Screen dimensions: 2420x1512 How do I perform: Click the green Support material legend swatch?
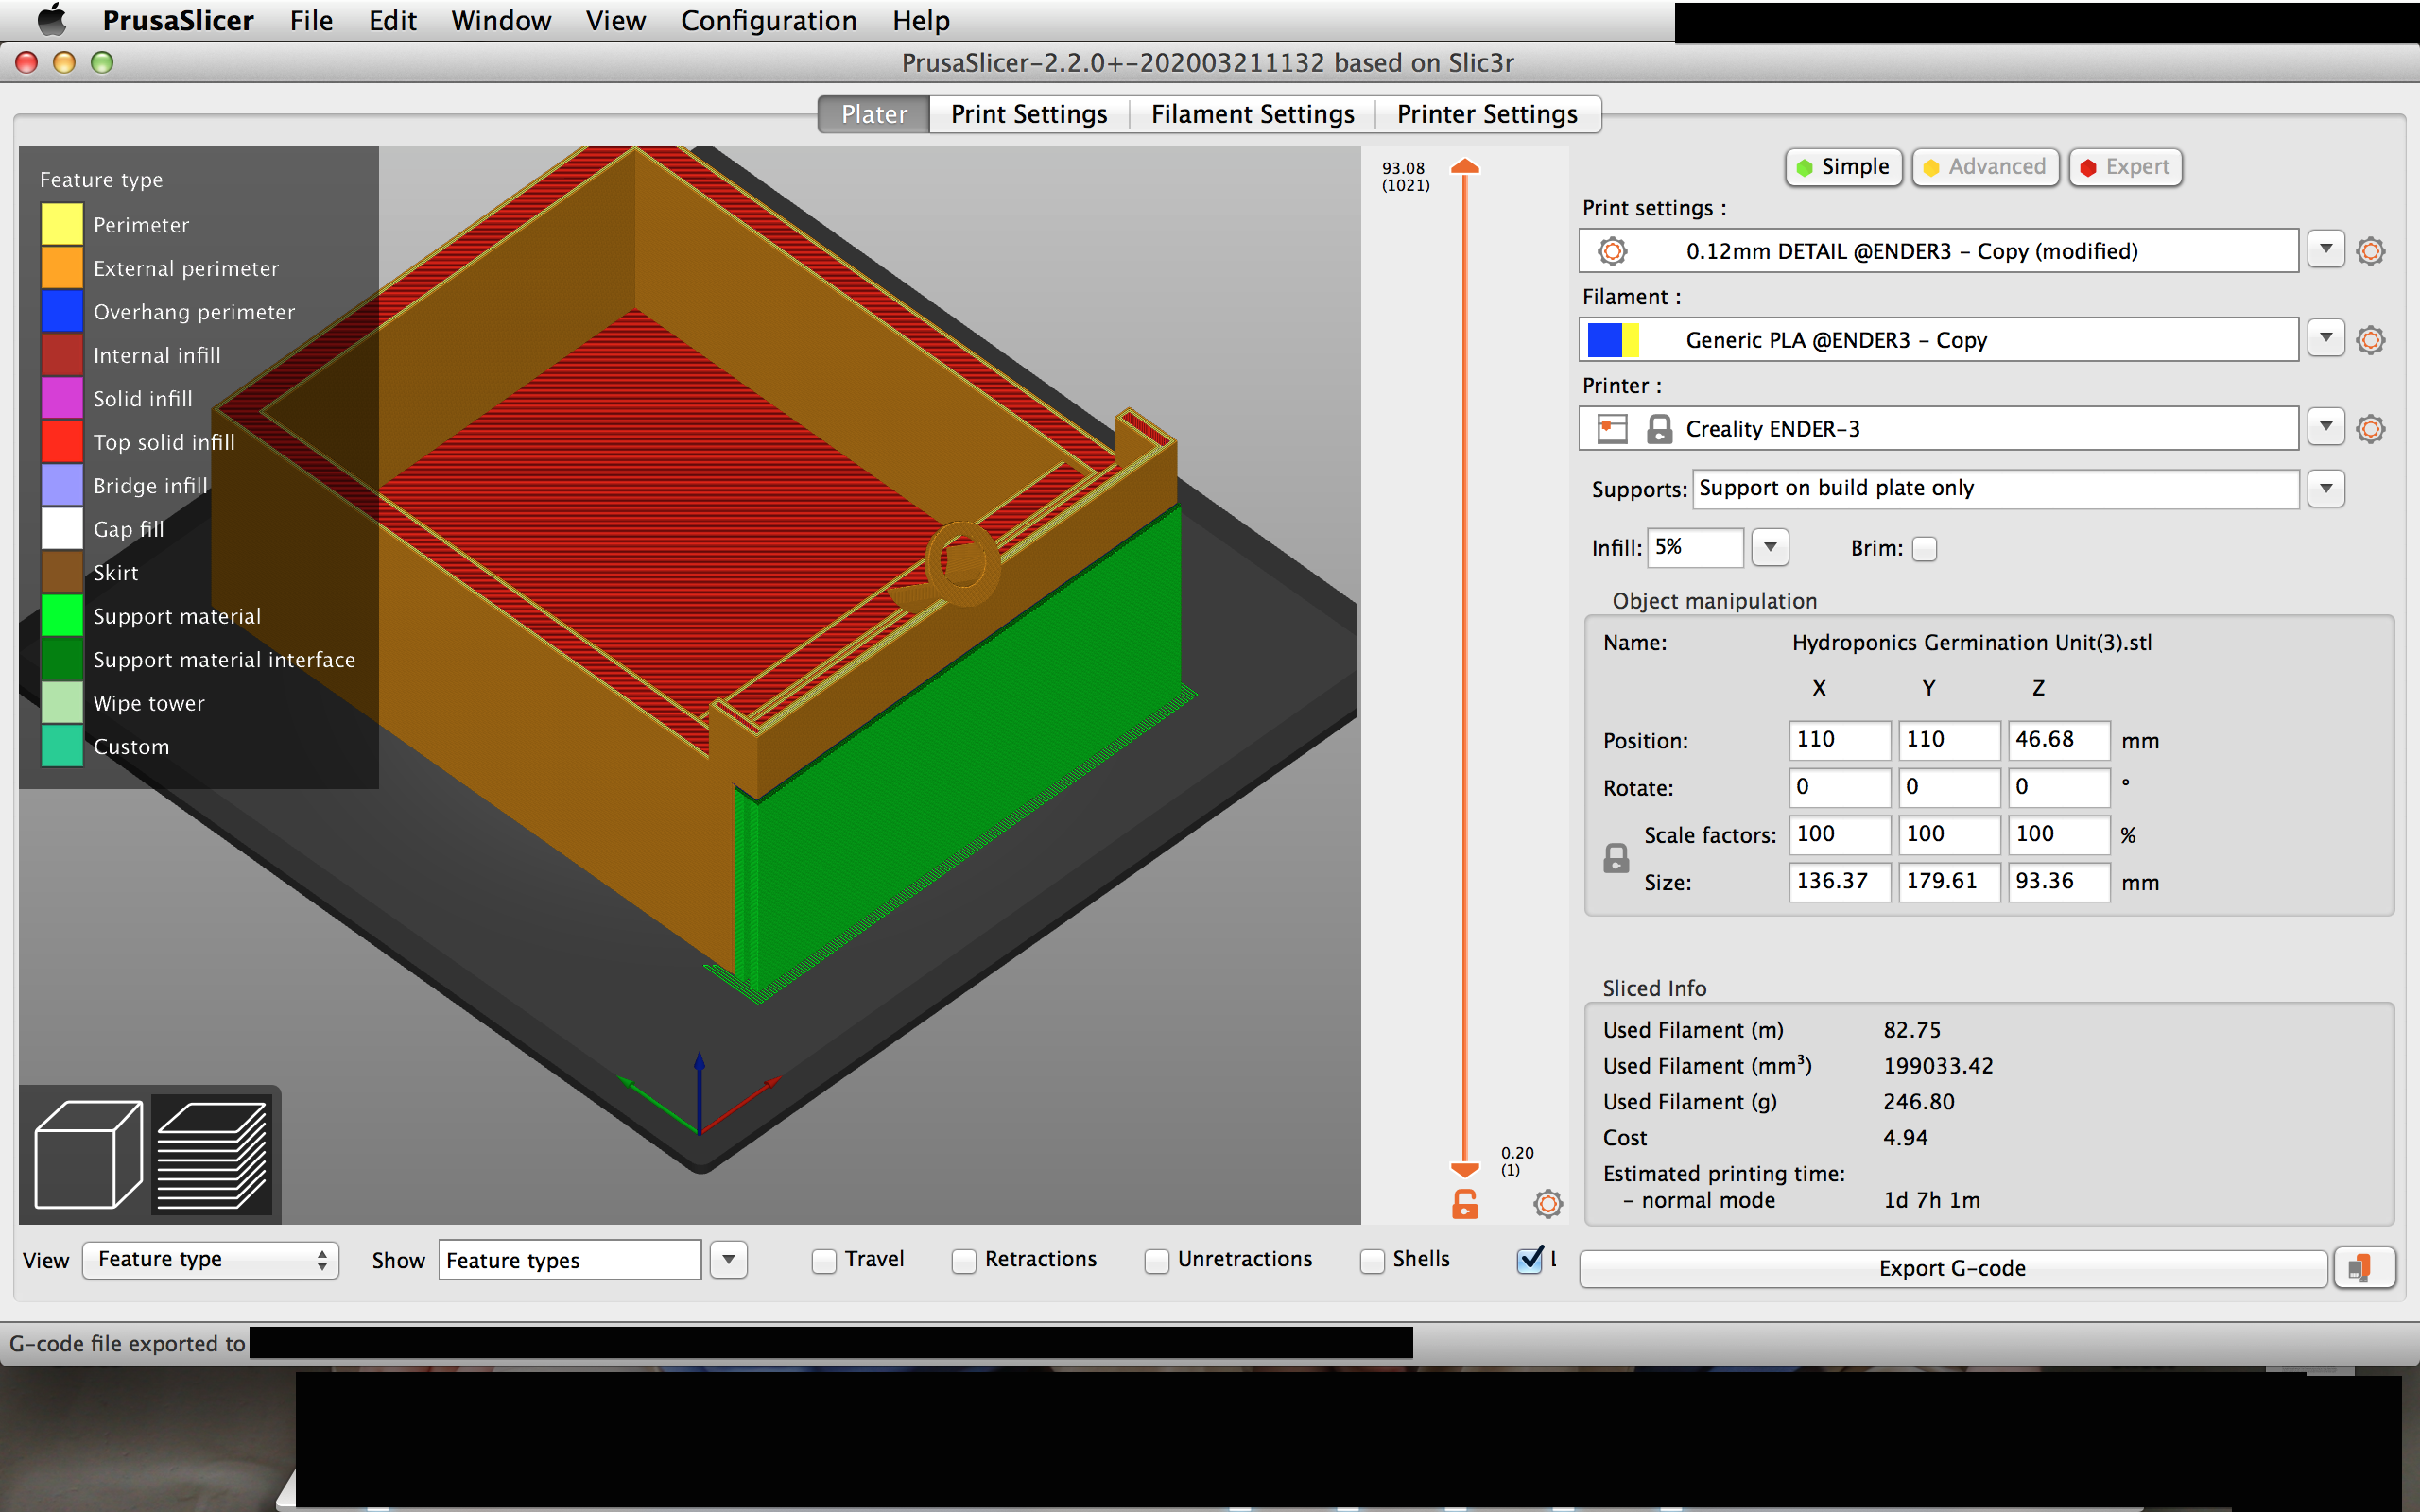62,615
